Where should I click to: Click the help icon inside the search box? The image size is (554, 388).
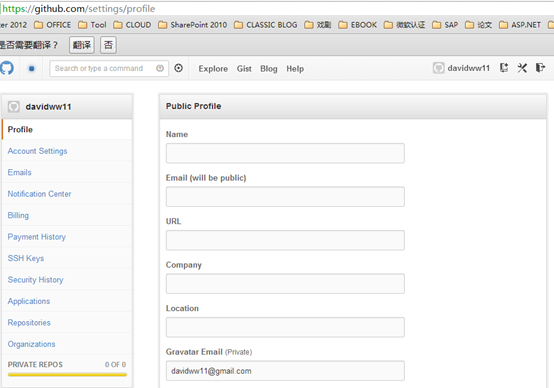point(160,68)
